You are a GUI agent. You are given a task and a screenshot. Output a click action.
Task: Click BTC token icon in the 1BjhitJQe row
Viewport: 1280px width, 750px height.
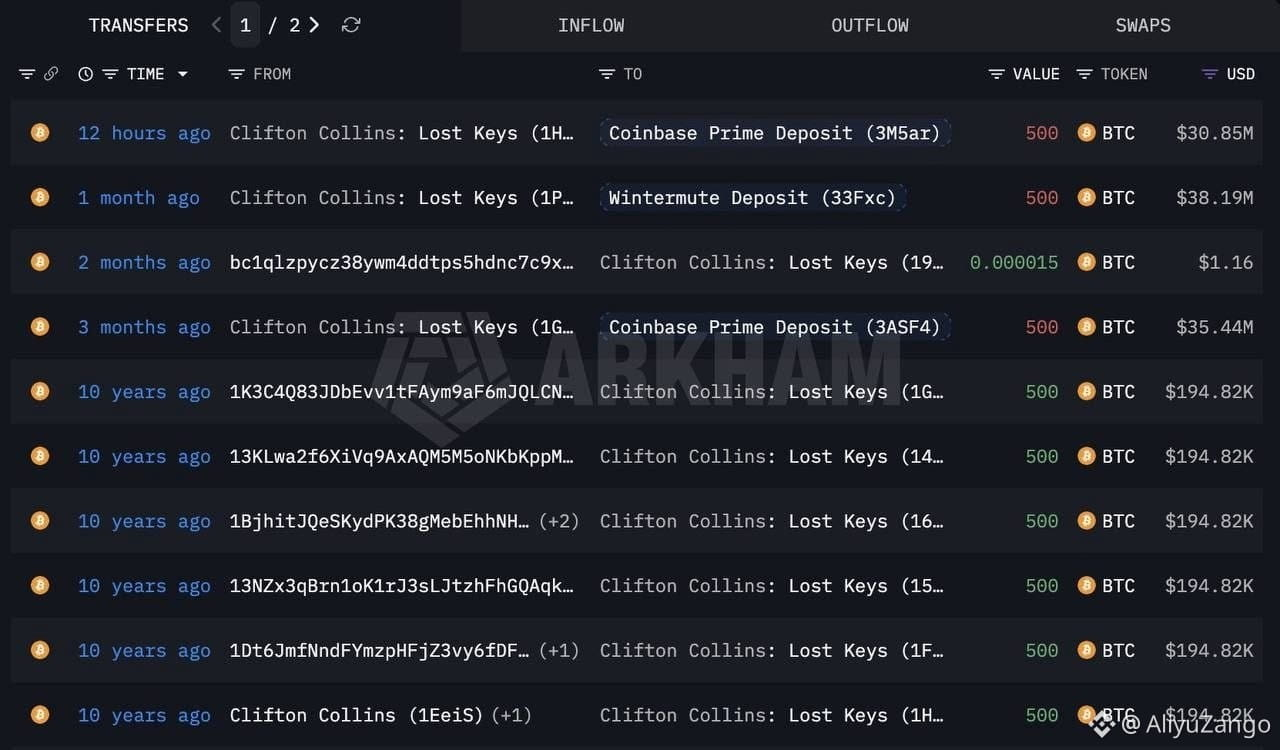[1086, 520]
